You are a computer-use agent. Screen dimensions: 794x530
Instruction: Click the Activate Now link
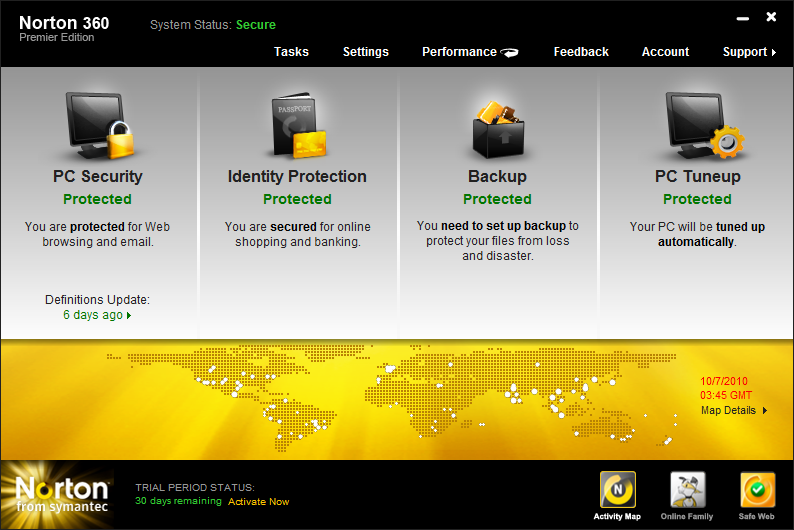(x=258, y=501)
